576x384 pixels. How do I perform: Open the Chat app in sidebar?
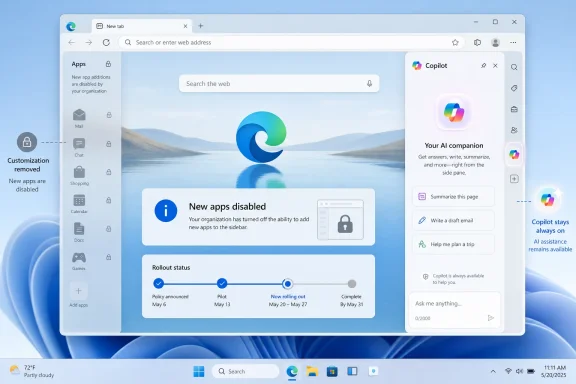pyautogui.click(x=79, y=147)
